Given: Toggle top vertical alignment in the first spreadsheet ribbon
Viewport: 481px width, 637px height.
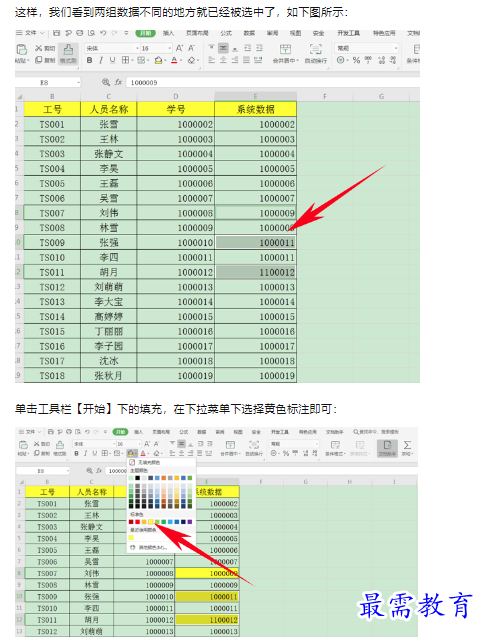Looking at the screenshot, I should 211,47.
